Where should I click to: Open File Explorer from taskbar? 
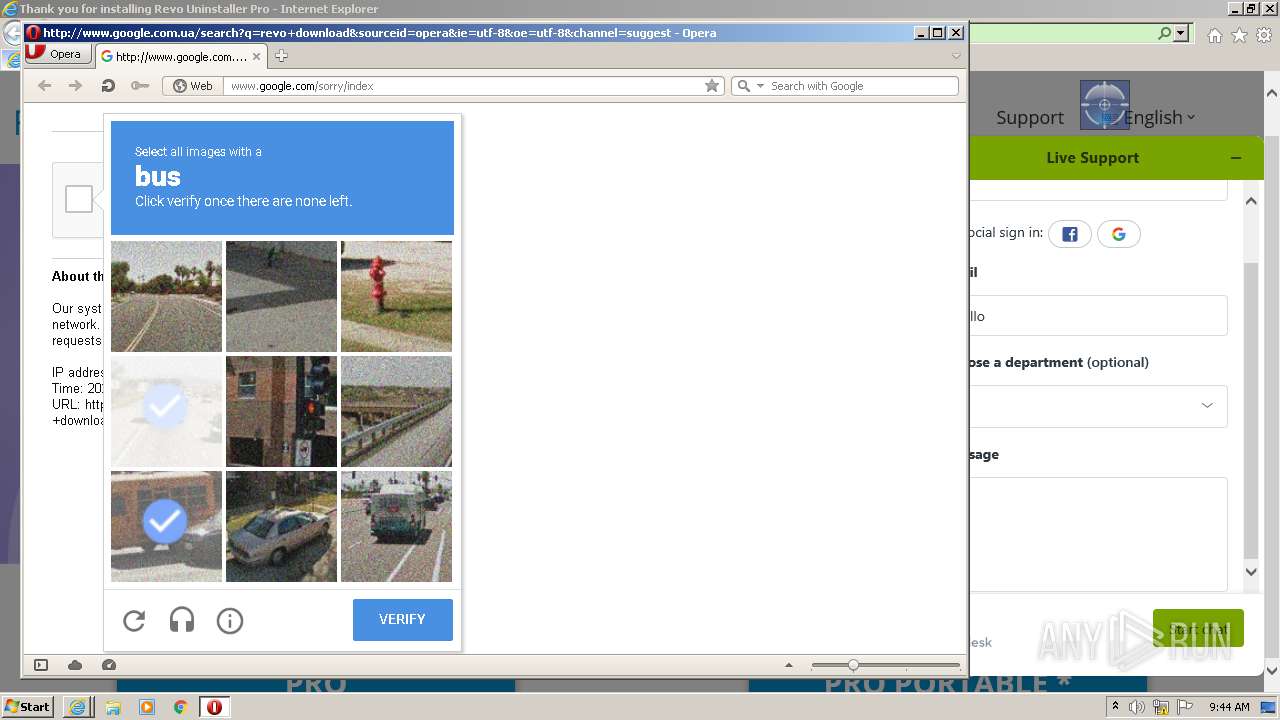pyautogui.click(x=113, y=707)
